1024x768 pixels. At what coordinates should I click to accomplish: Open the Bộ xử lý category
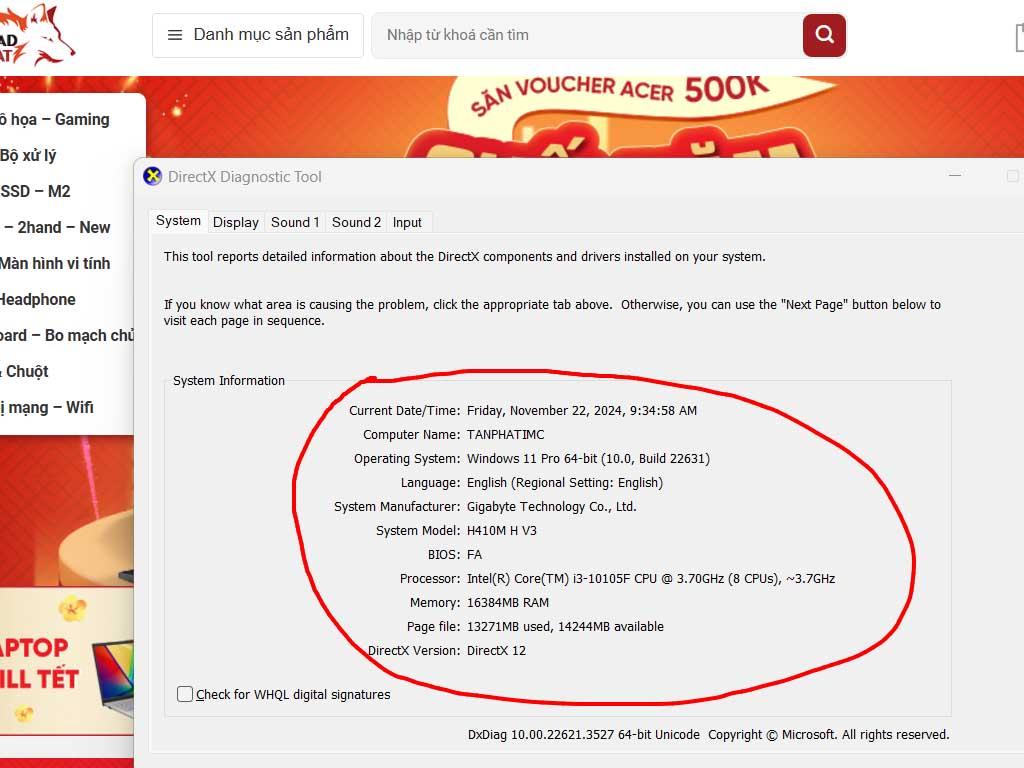[x=28, y=155]
